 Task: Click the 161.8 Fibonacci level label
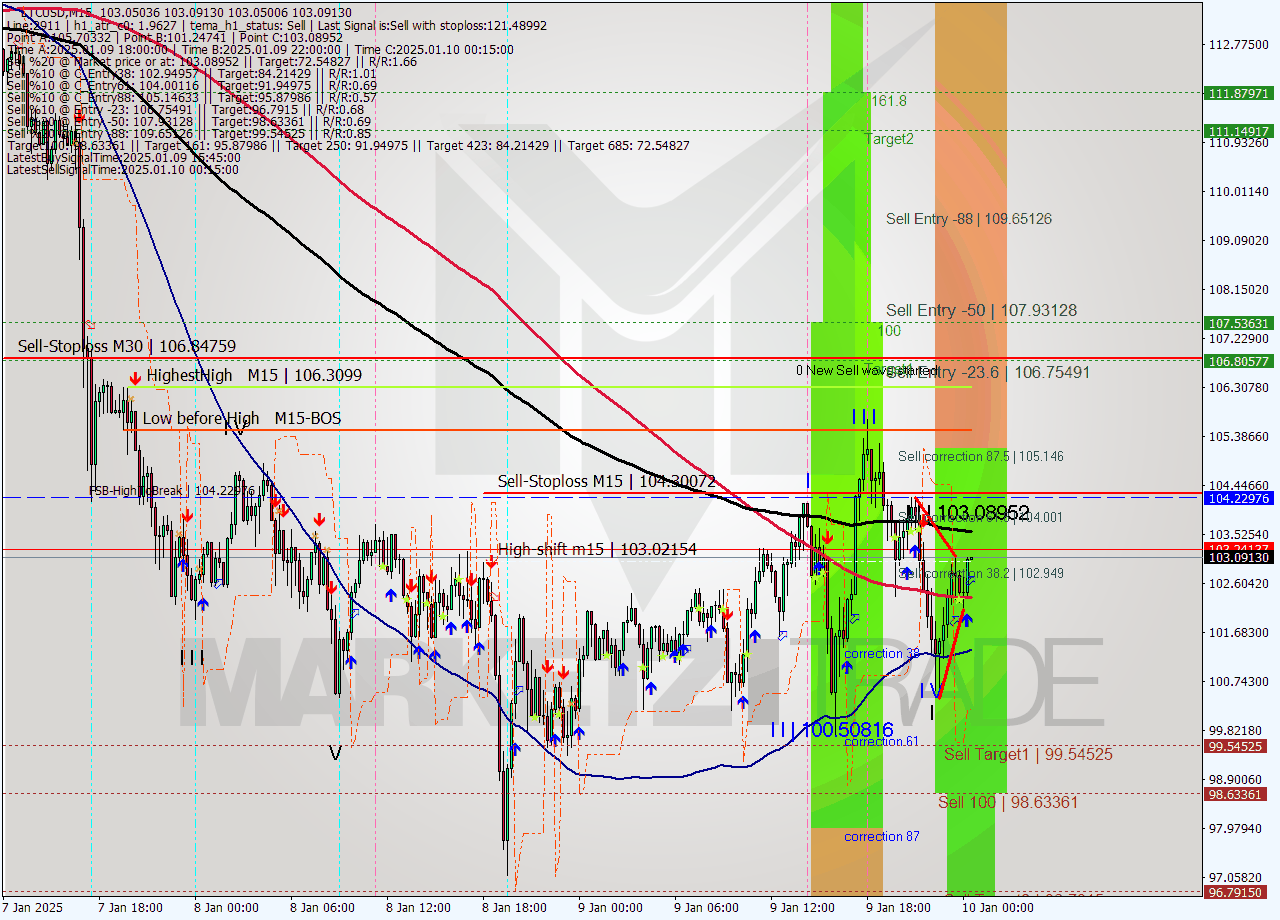coord(889,101)
